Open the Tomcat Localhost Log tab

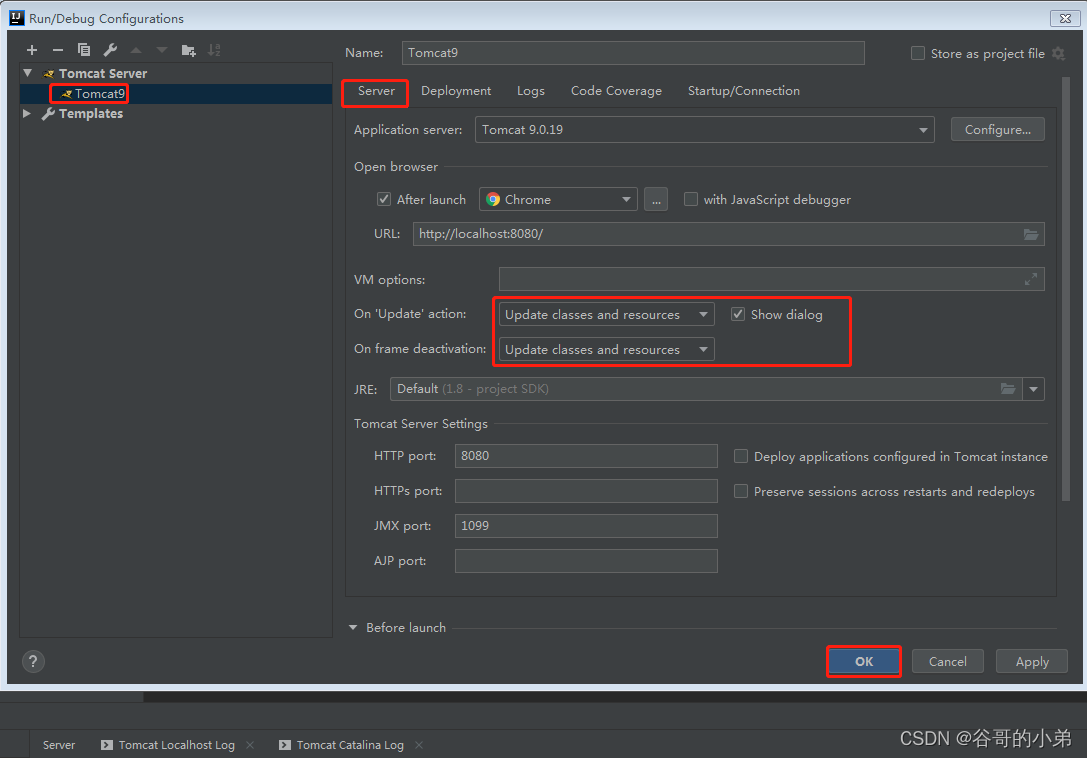(x=177, y=745)
